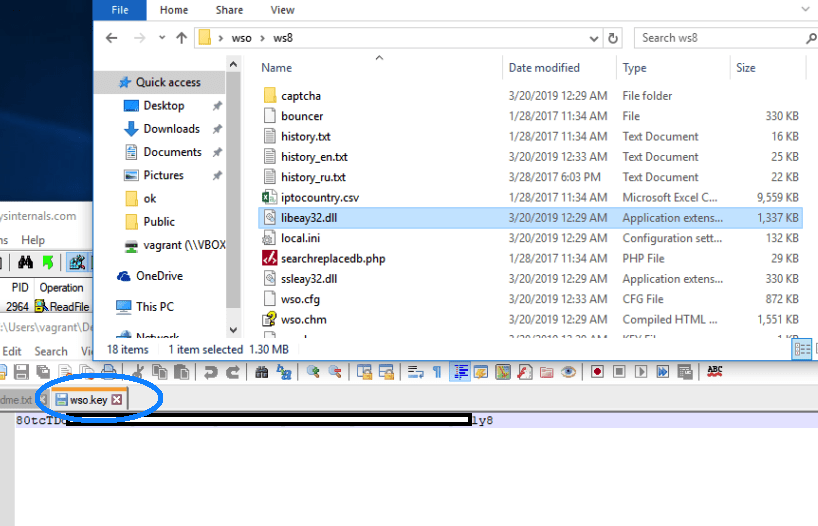The width and height of the screenshot is (818, 526).
Task: Click in the Search ws8 field
Action: [720, 38]
